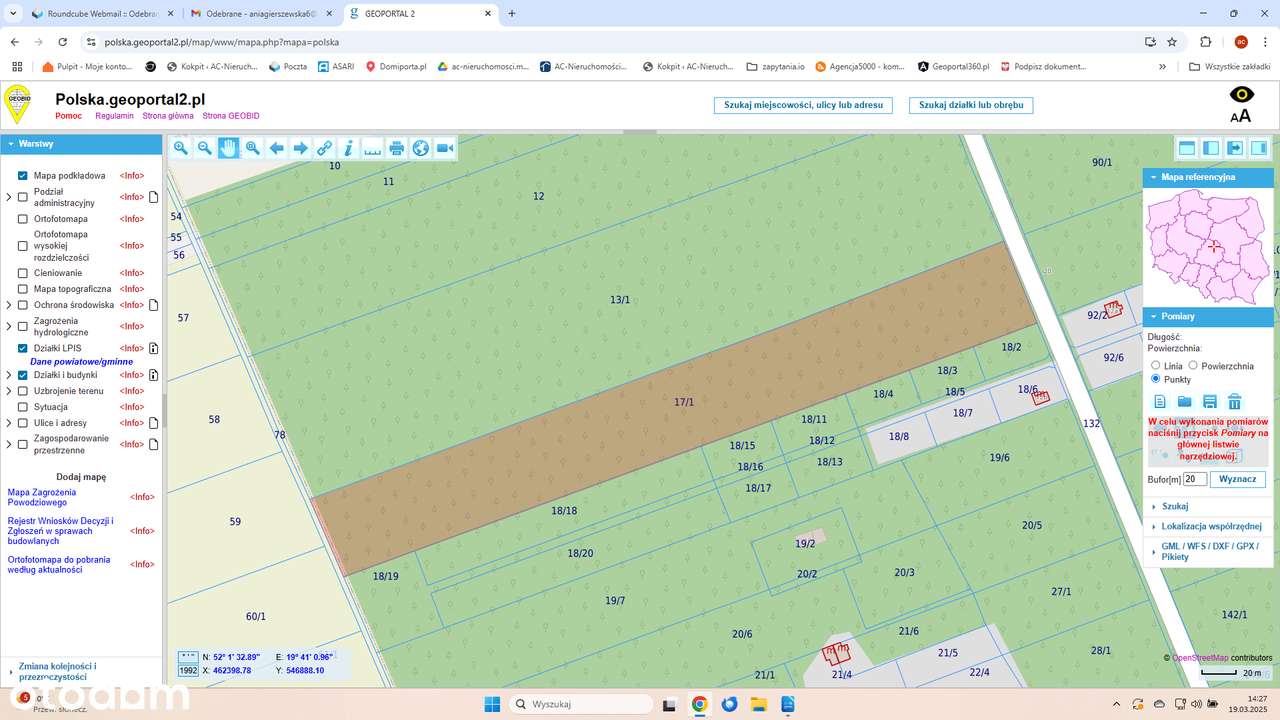Click the Windows taskbar search box
The image size is (1280, 720).
581,704
